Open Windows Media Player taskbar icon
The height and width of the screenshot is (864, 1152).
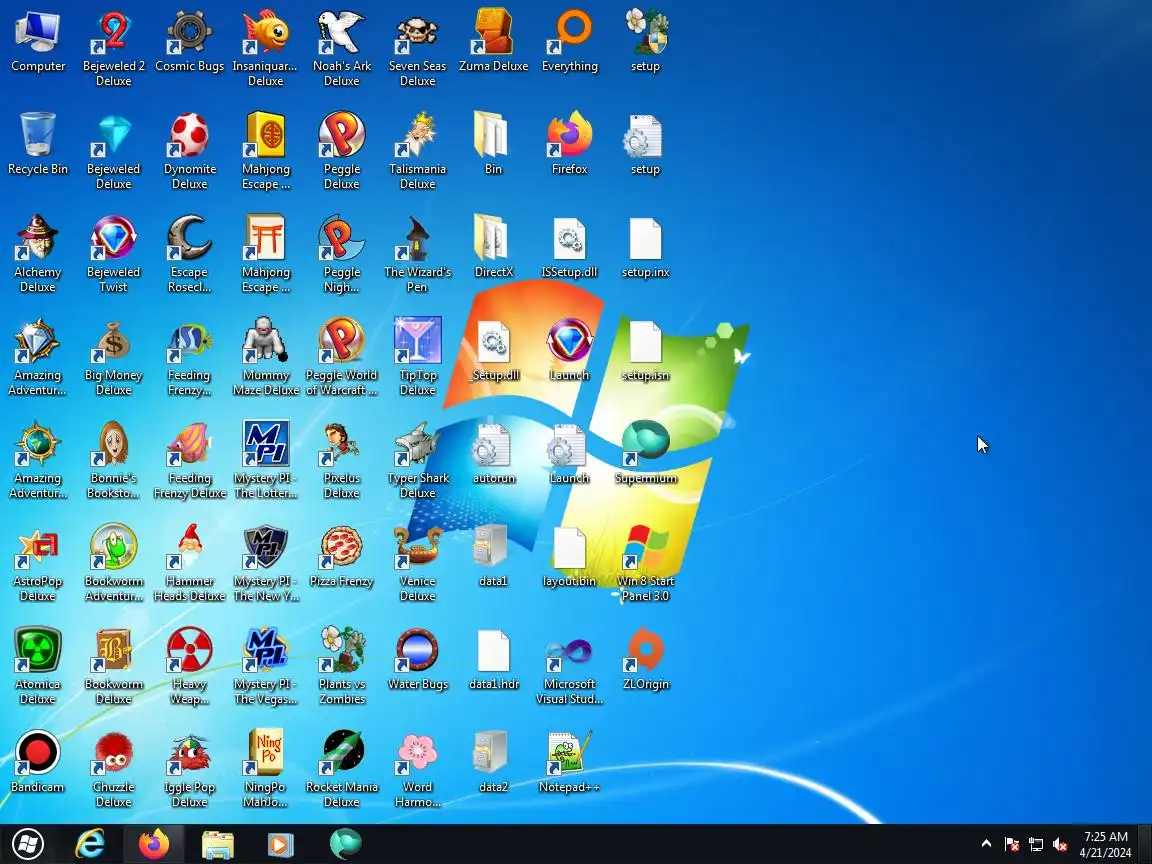280,843
